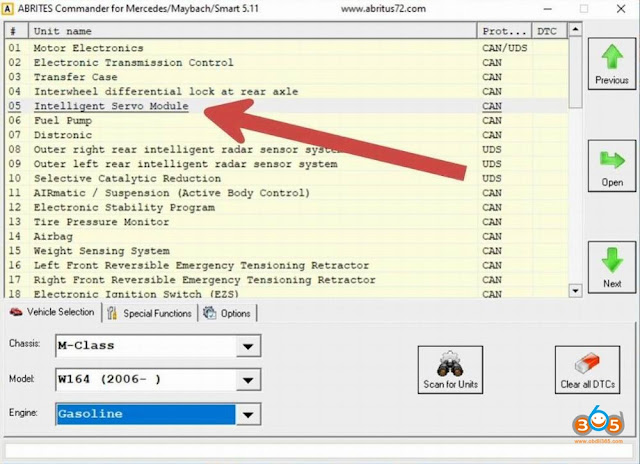640x464 pixels.
Task: Select Electronic Stability Program unit
Action: (x=286, y=207)
